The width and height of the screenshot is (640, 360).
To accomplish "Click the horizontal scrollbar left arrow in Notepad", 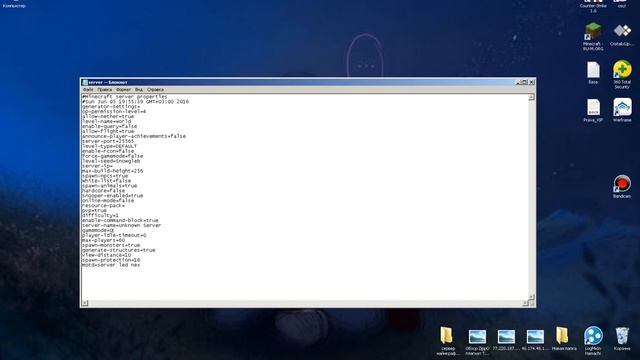I will pyautogui.click(x=85, y=303).
